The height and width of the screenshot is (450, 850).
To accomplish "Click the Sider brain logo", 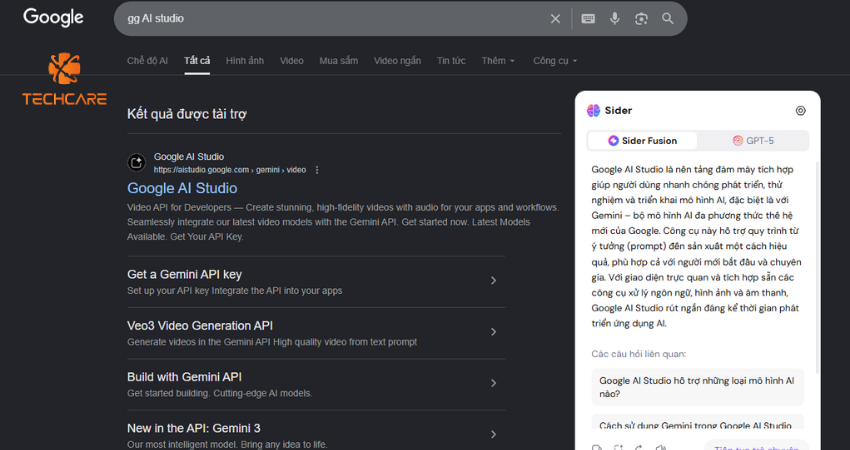I will [x=594, y=111].
